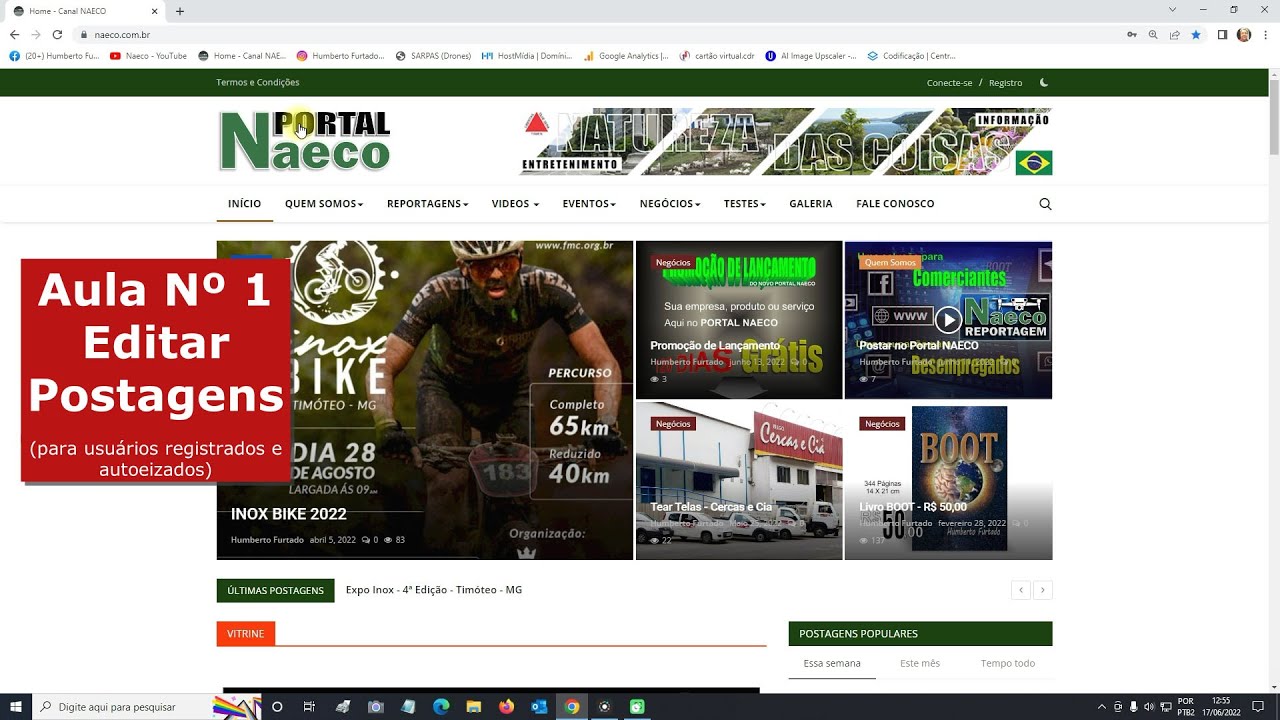Expand the Testes menu

745,204
